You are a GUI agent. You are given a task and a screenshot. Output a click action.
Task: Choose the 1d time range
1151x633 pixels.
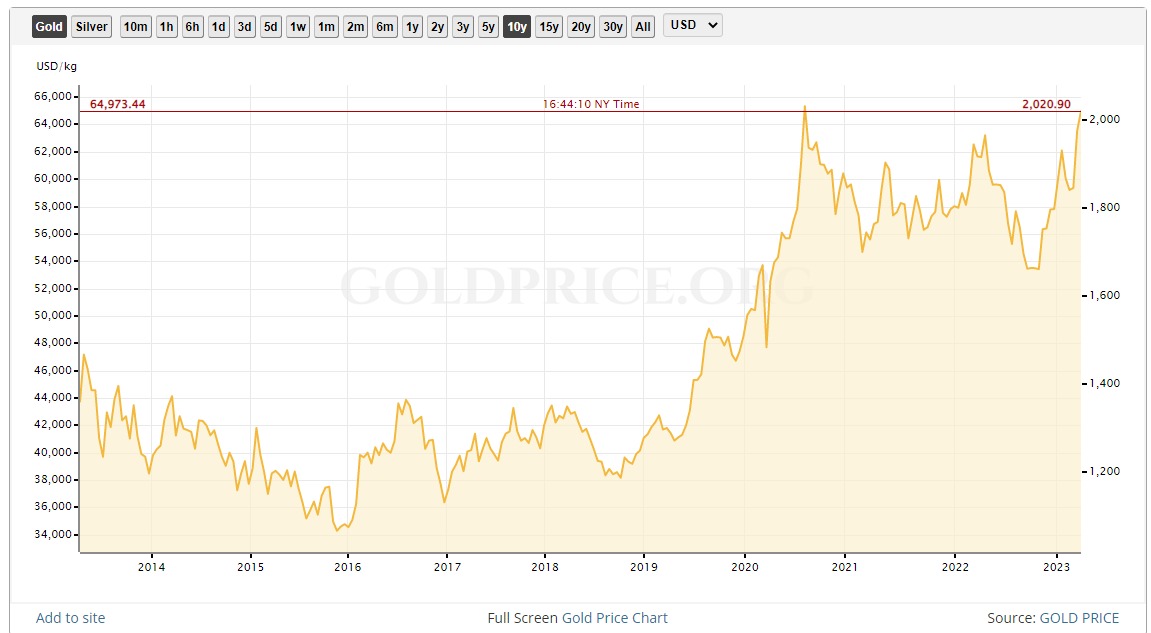(x=218, y=26)
